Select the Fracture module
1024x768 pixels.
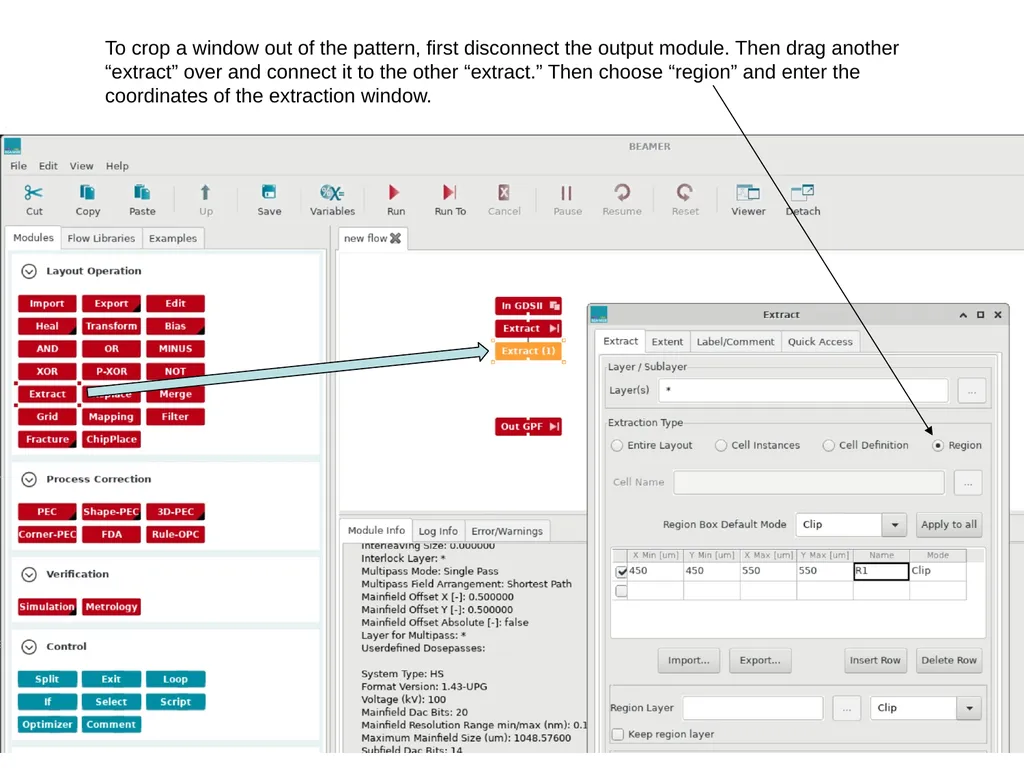tap(47, 440)
